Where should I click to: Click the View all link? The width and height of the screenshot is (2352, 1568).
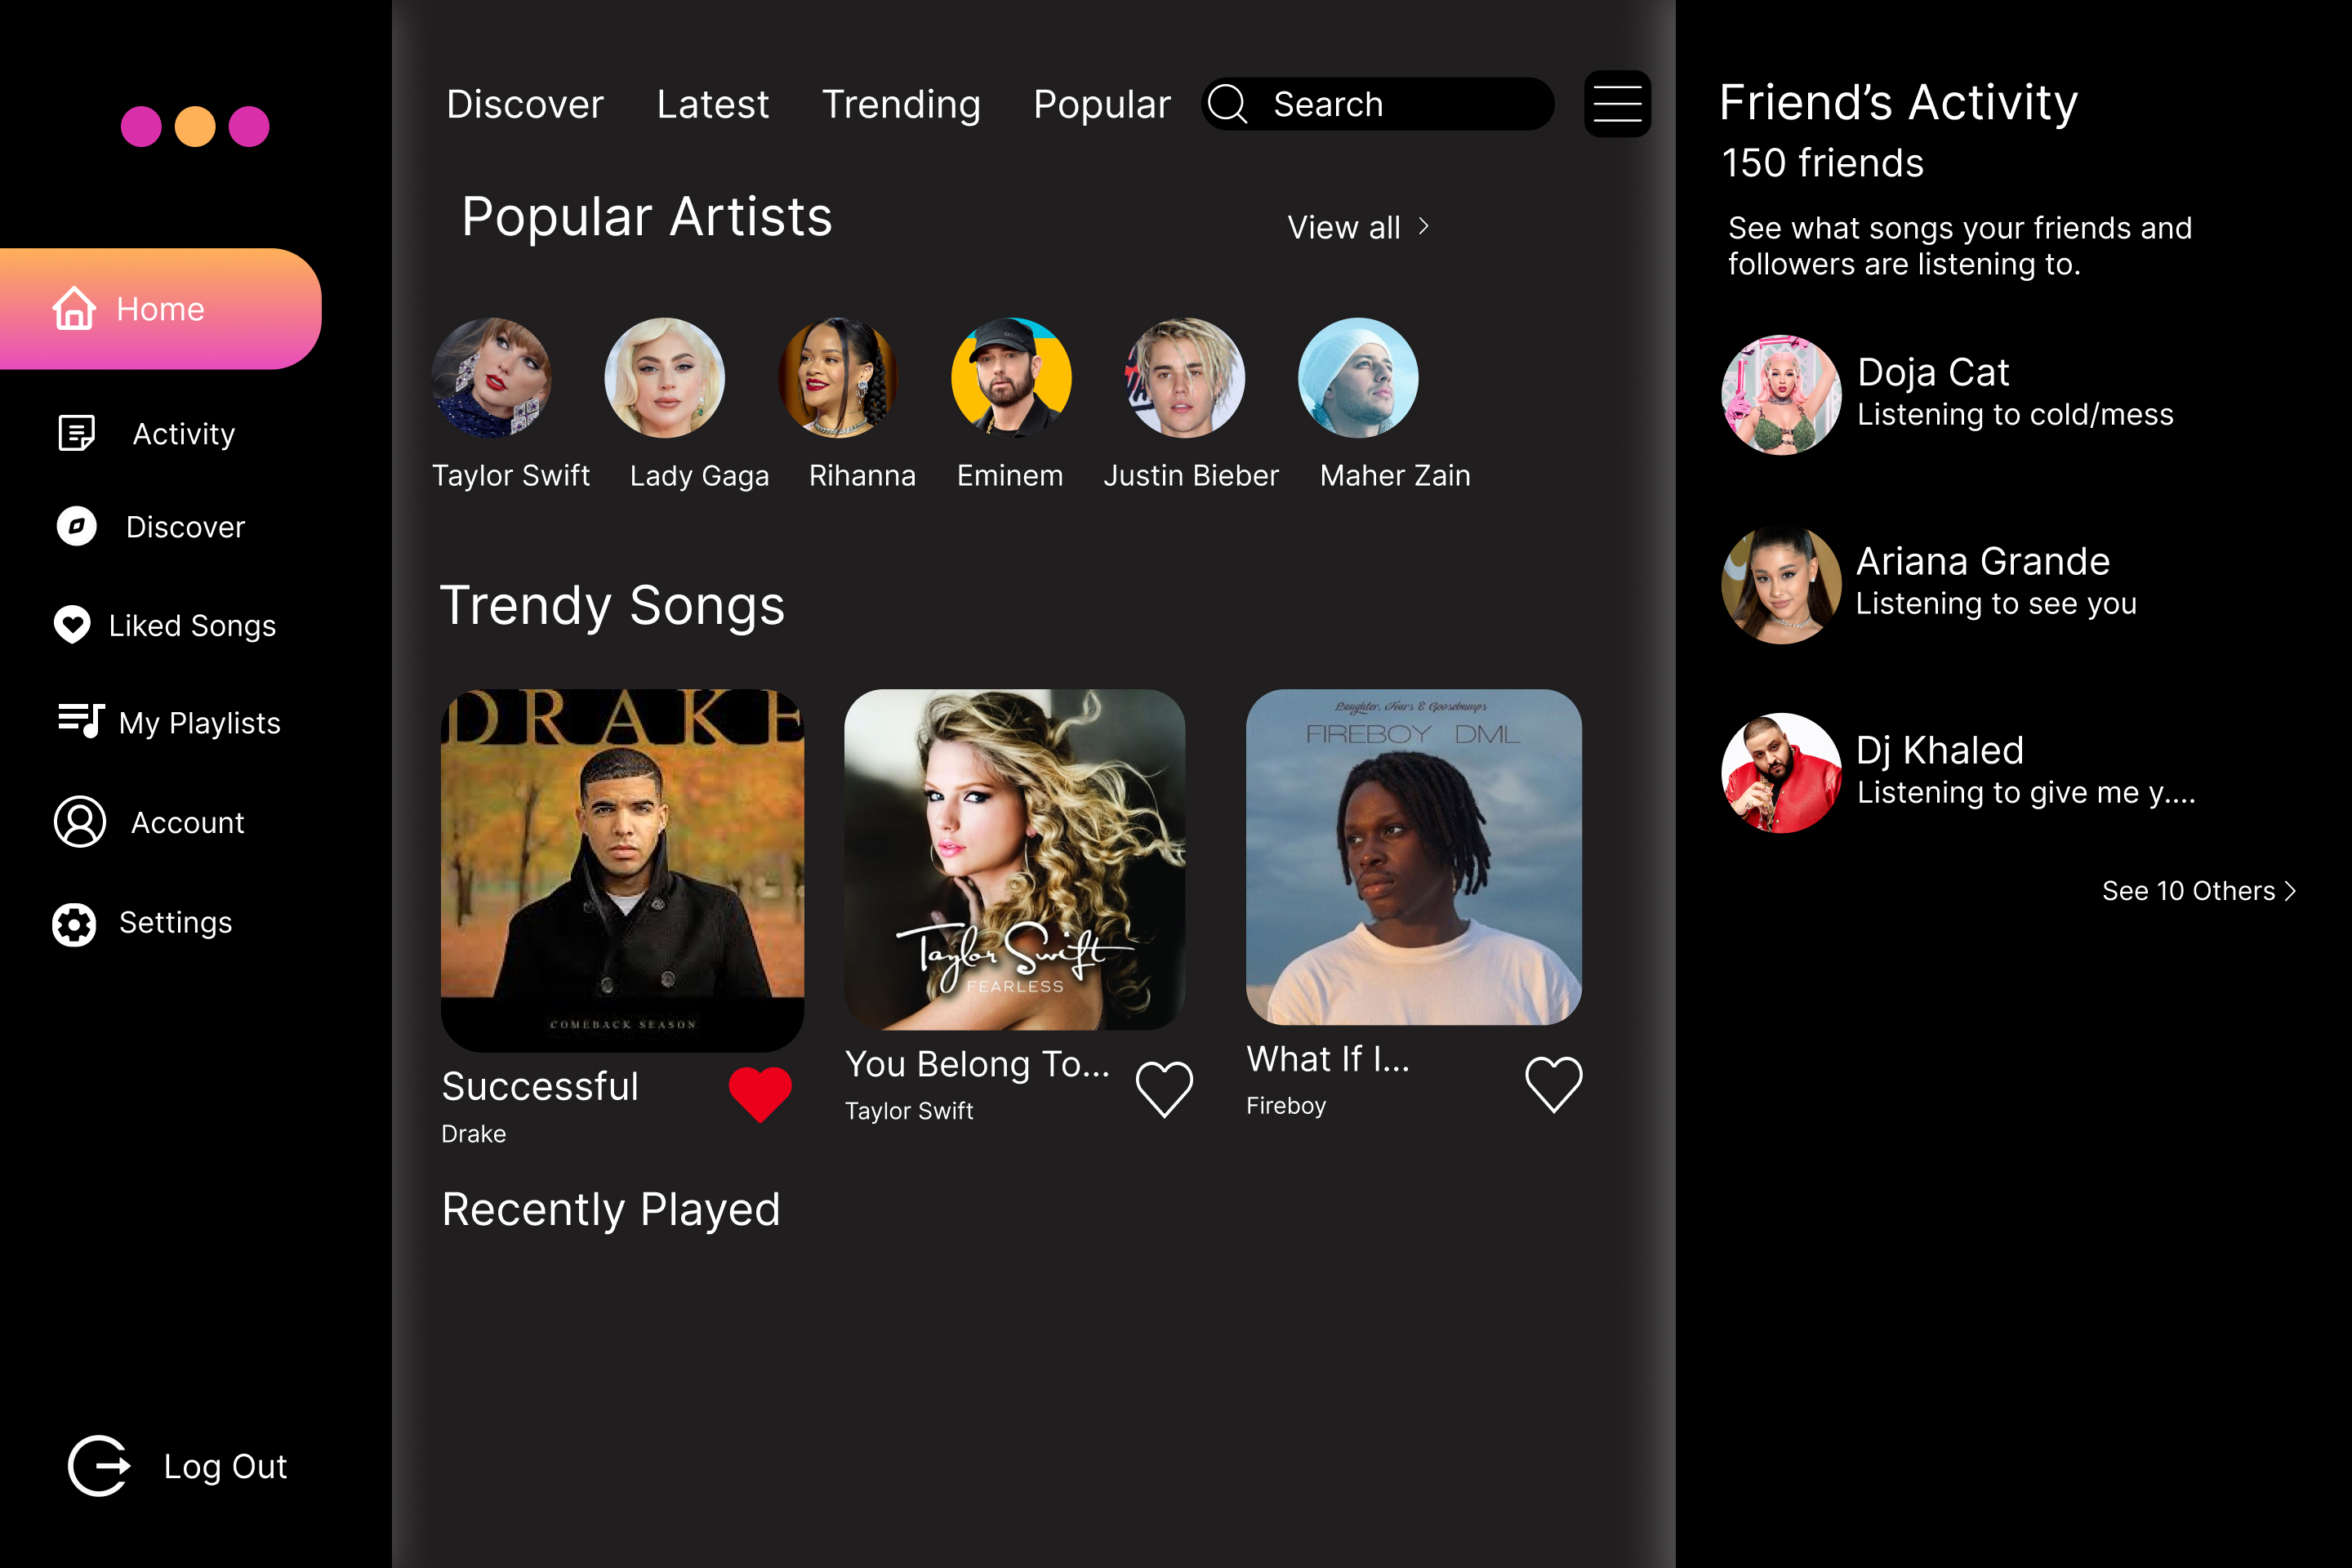click(1343, 227)
